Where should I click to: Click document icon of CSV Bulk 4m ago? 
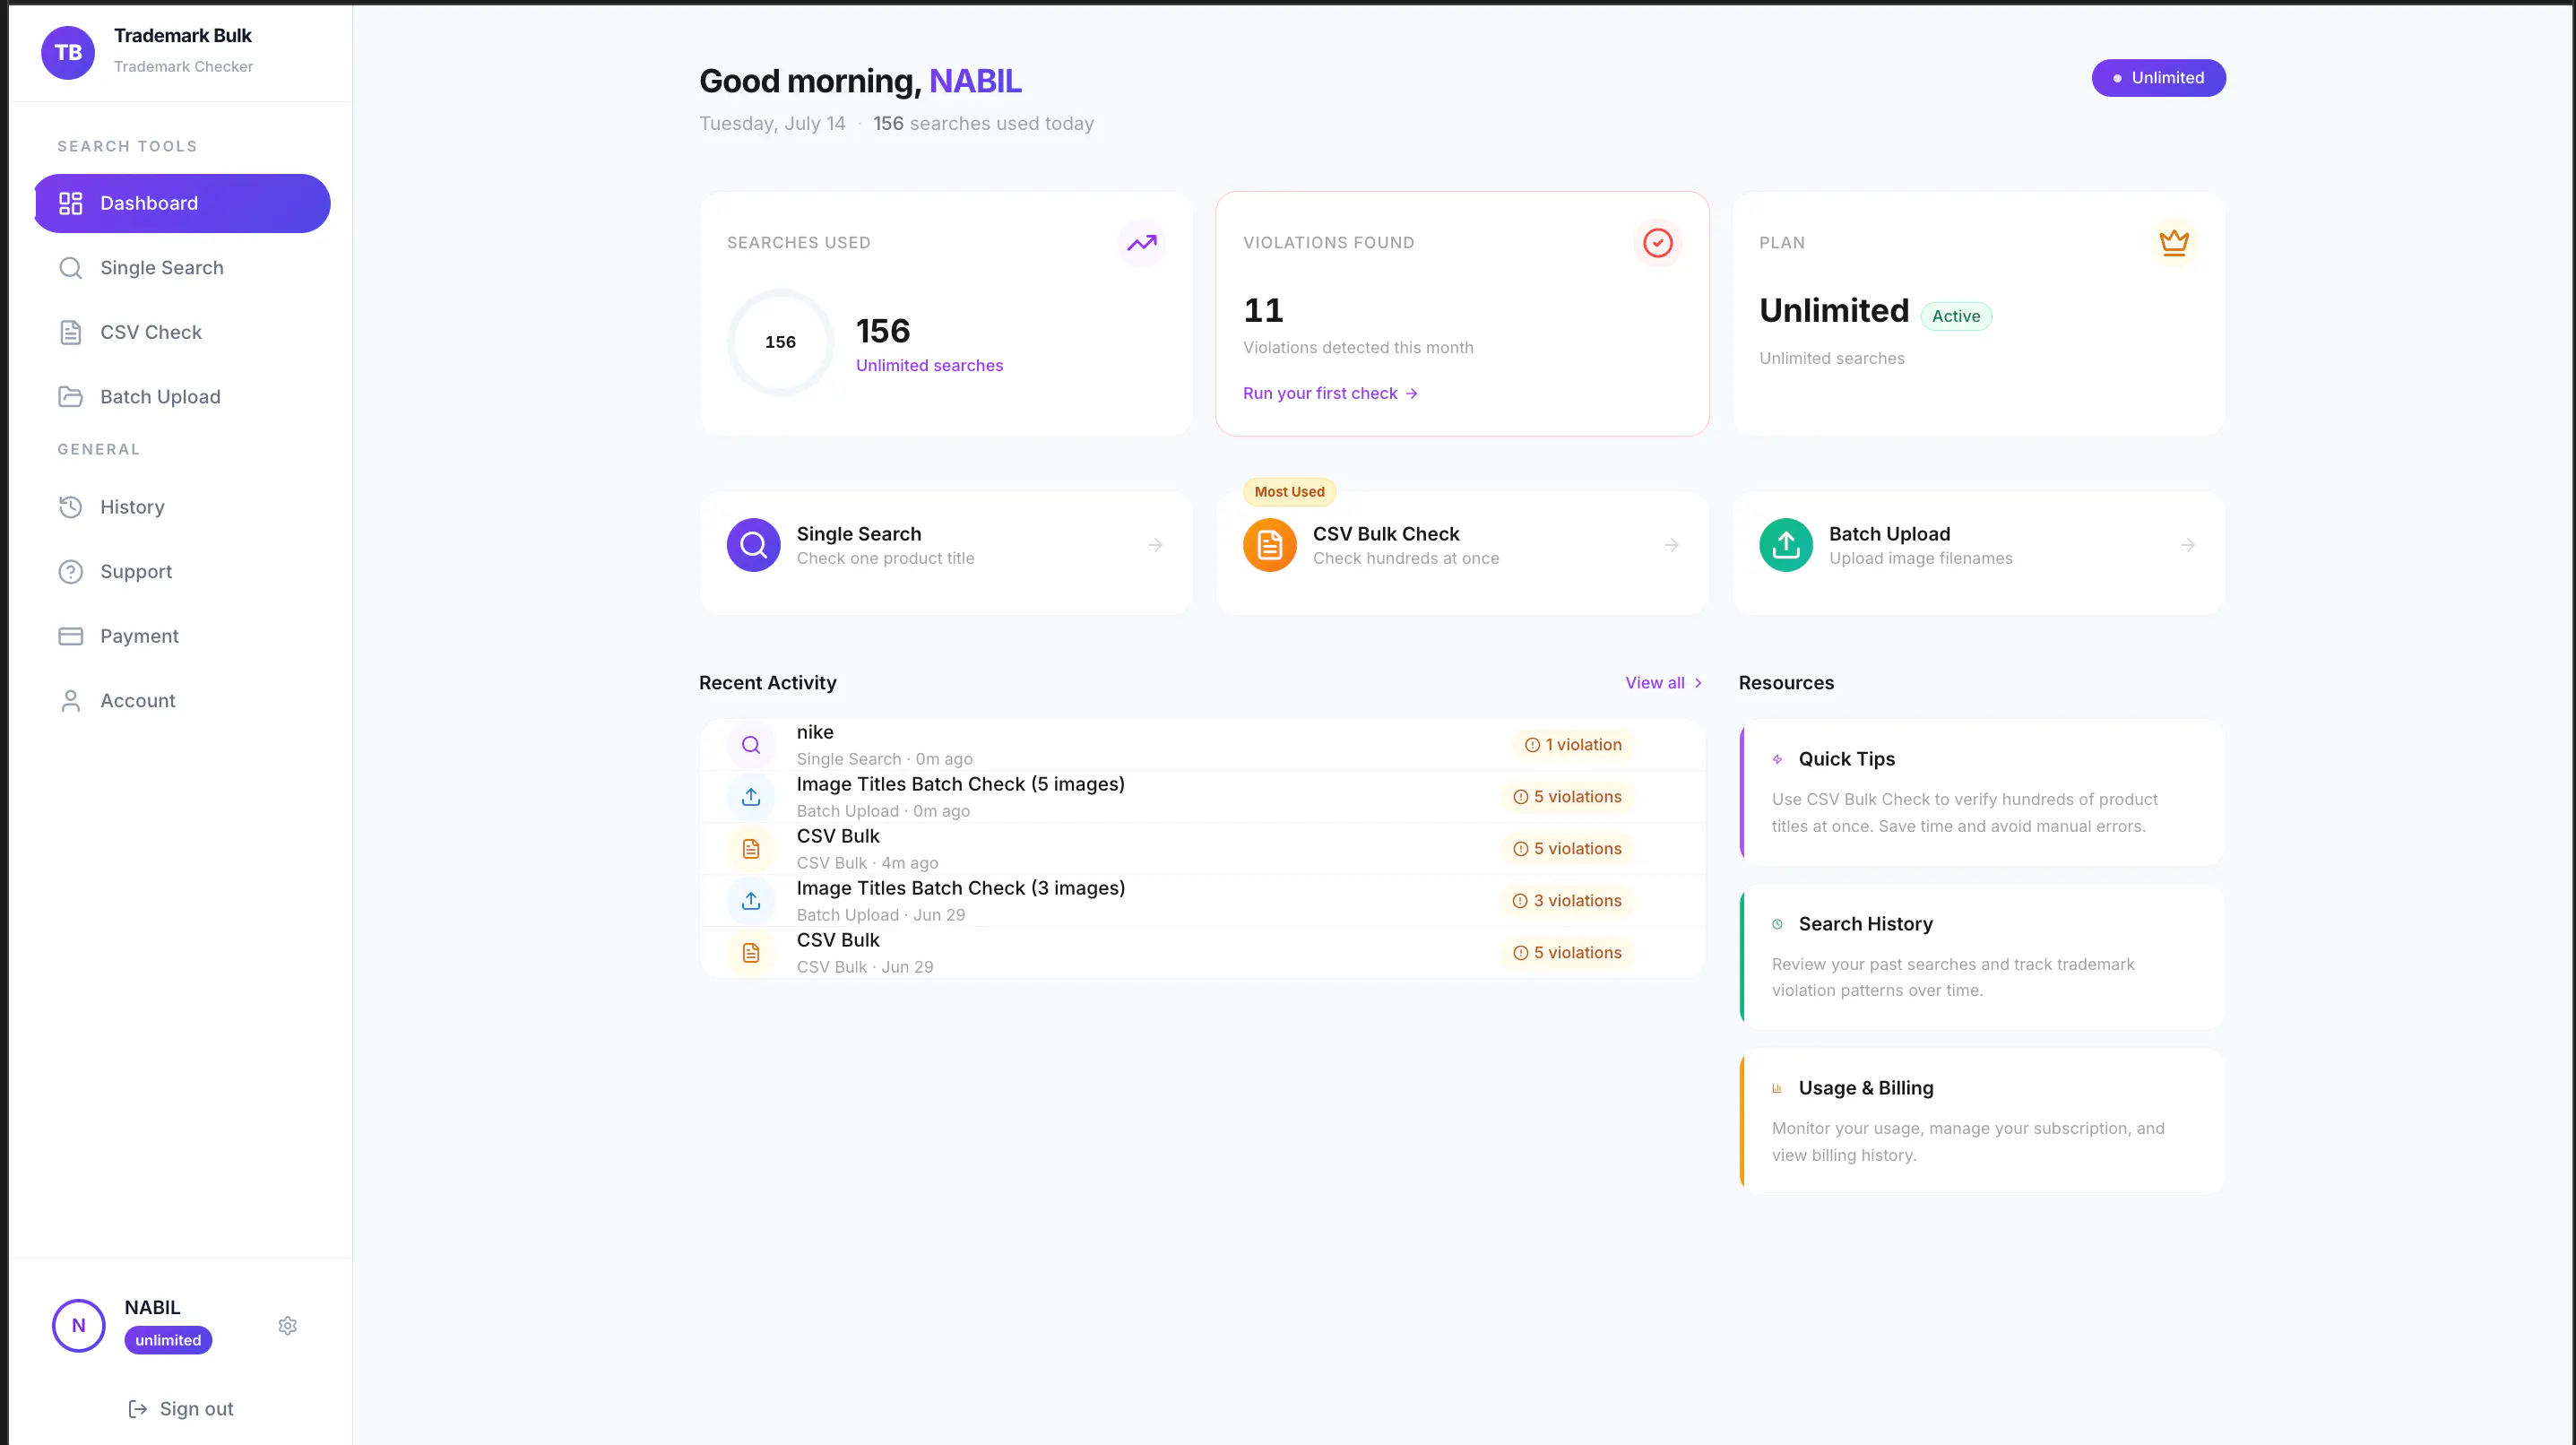[751, 849]
